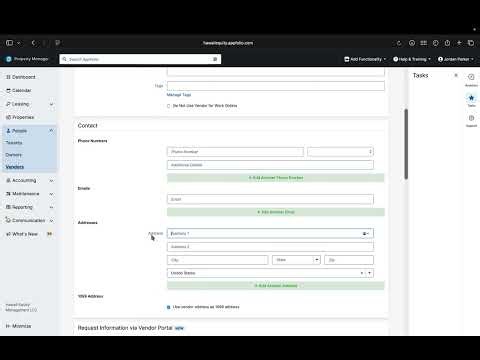Close the Tasks panel
Viewport: 480px width, 360px height.
point(456,75)
